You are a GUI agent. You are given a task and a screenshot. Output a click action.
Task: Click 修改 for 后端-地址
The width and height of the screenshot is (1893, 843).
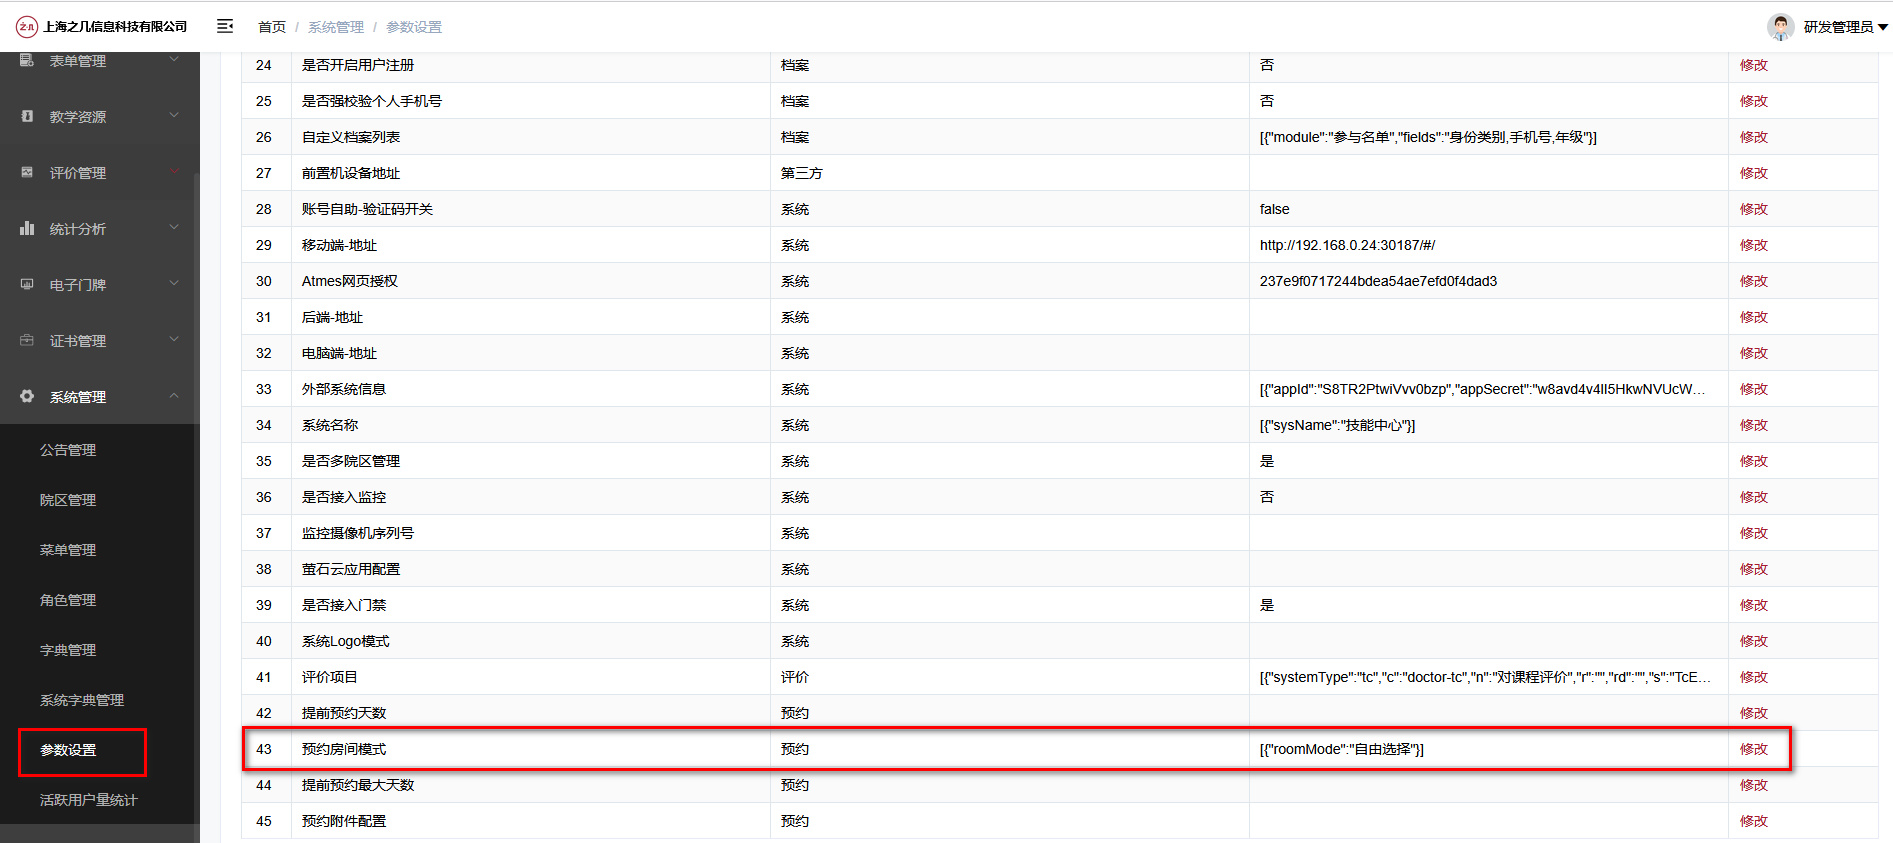point(1754,317)
